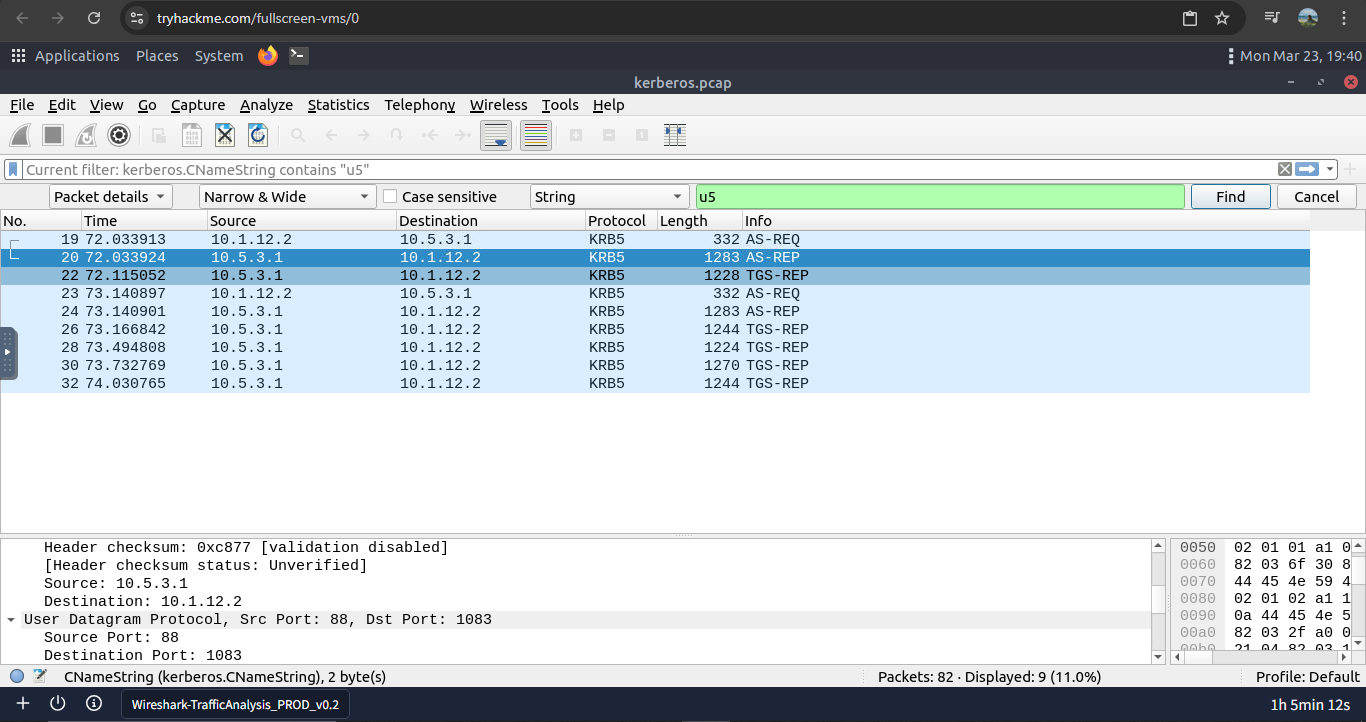Click the Cancel button in the find bar

tap(1316, 197)
